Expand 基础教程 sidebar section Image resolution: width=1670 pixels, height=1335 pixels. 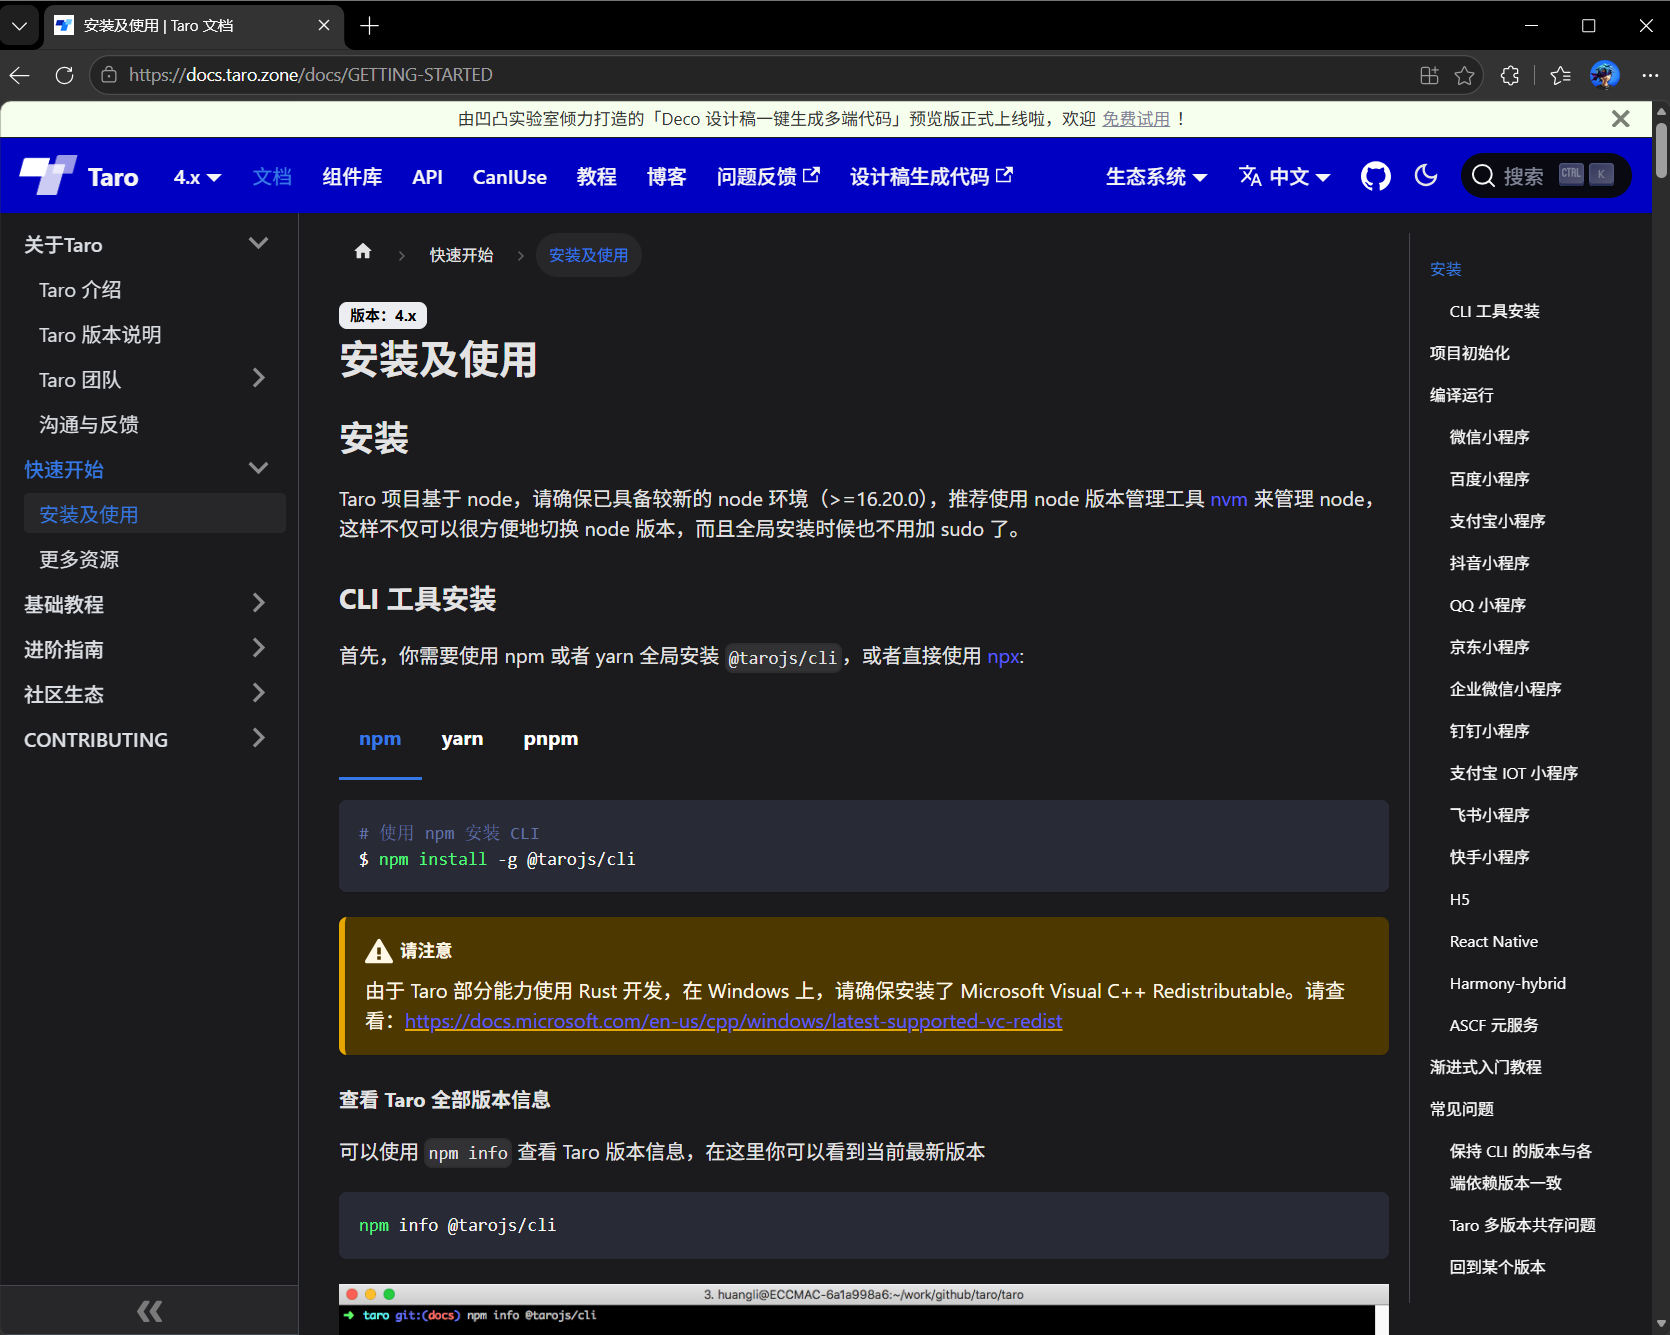tap(258, 603)
